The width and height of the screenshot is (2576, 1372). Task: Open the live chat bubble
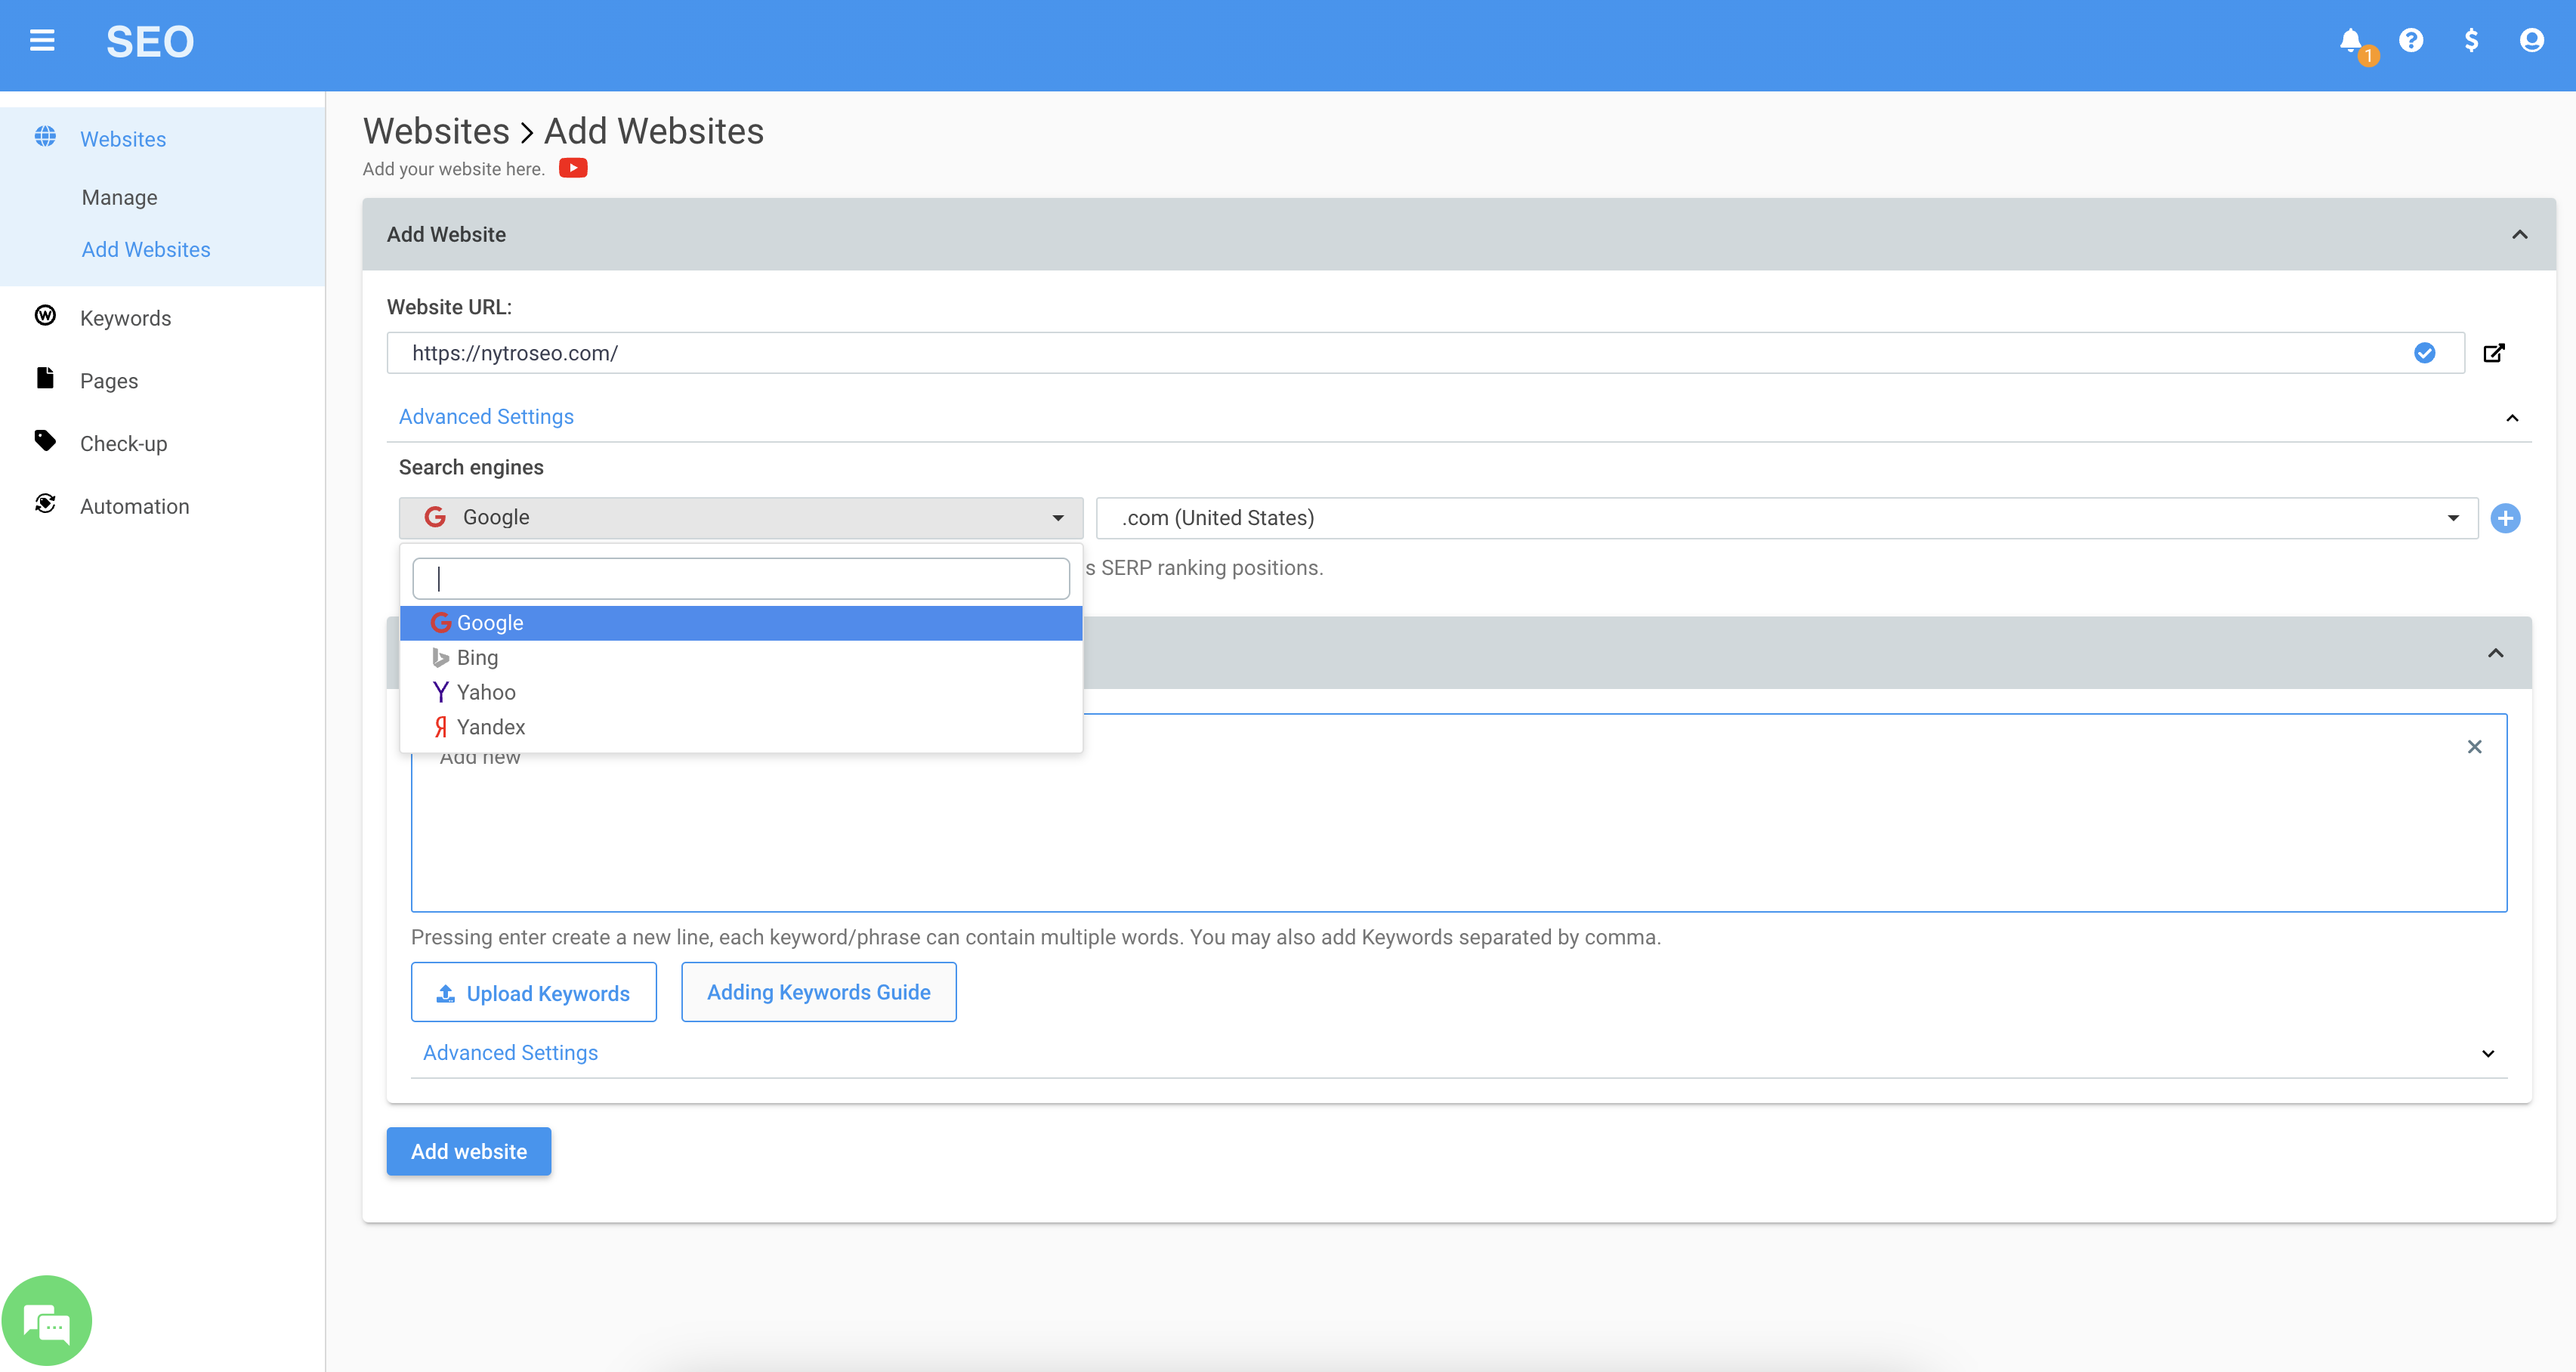coord(47,1321)
